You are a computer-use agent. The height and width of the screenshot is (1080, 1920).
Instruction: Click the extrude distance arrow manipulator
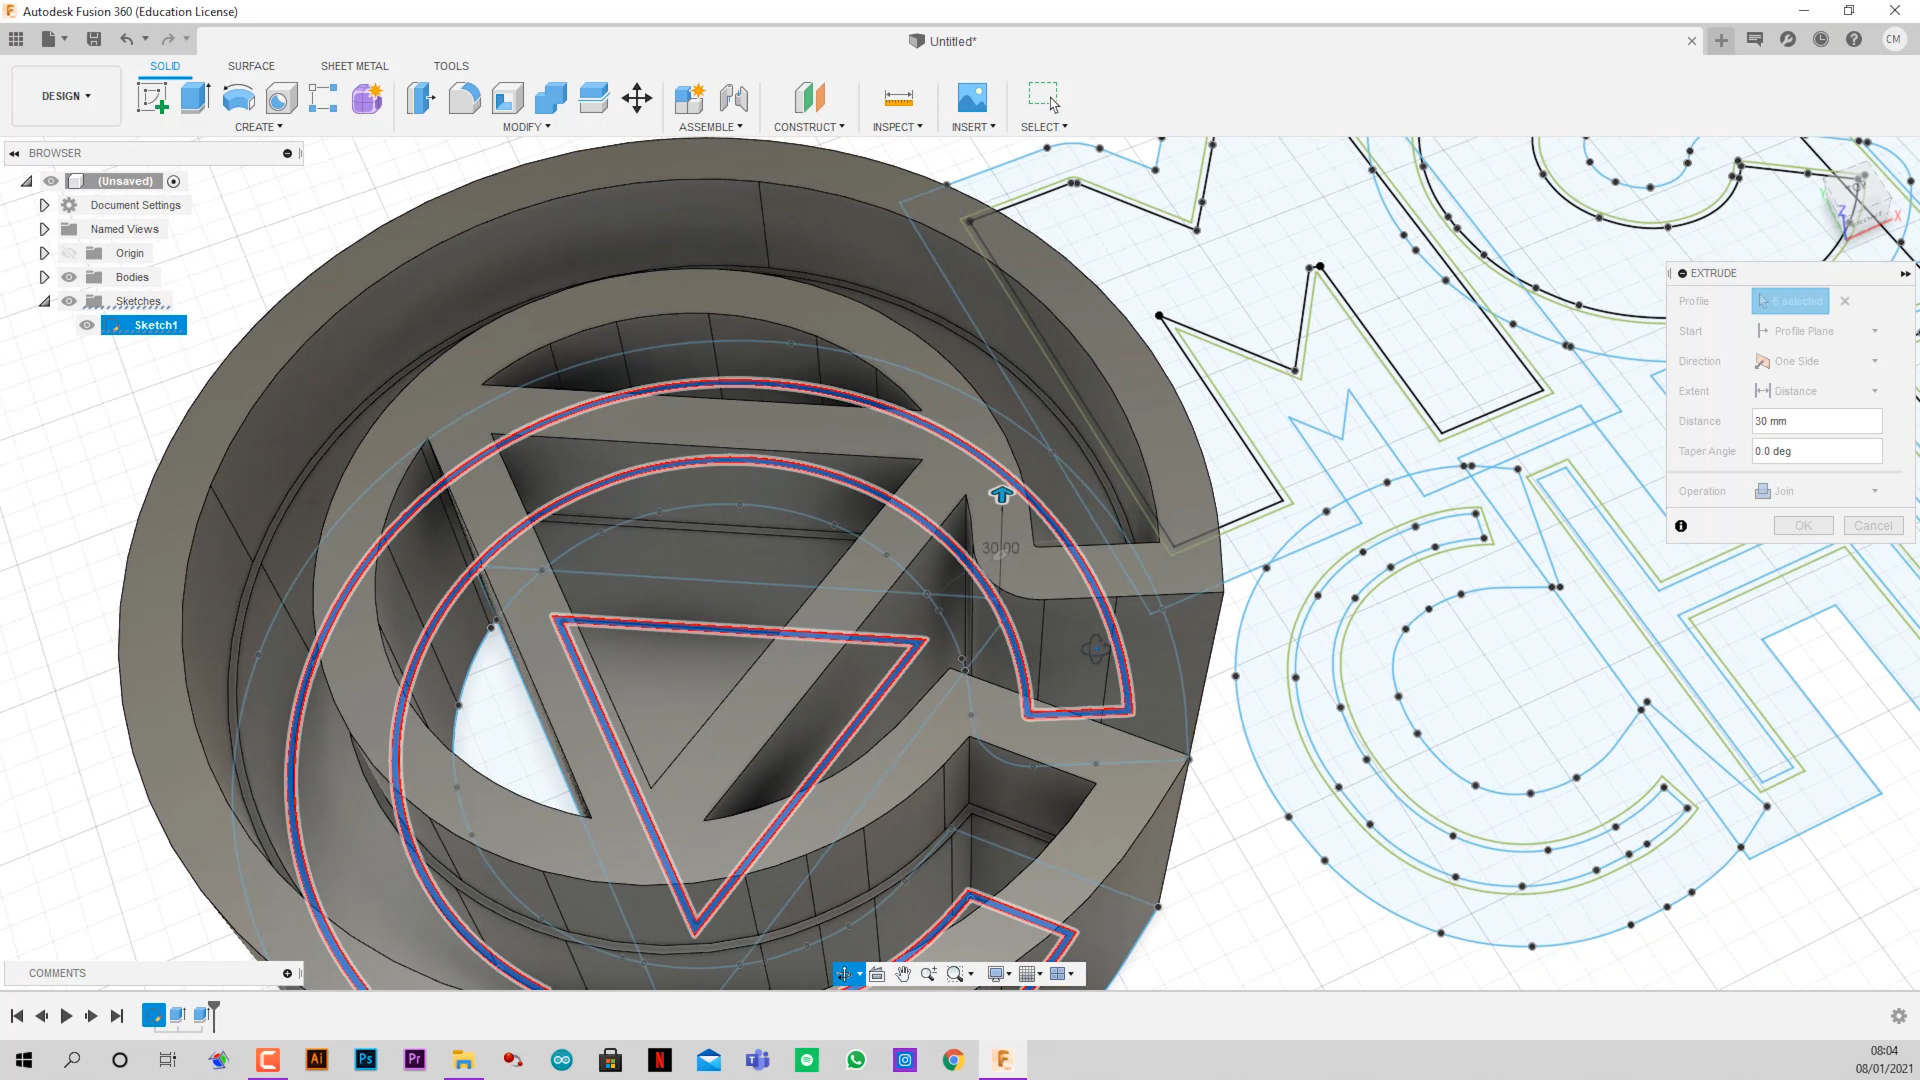pyautogui.click(x=1001, y=494)
